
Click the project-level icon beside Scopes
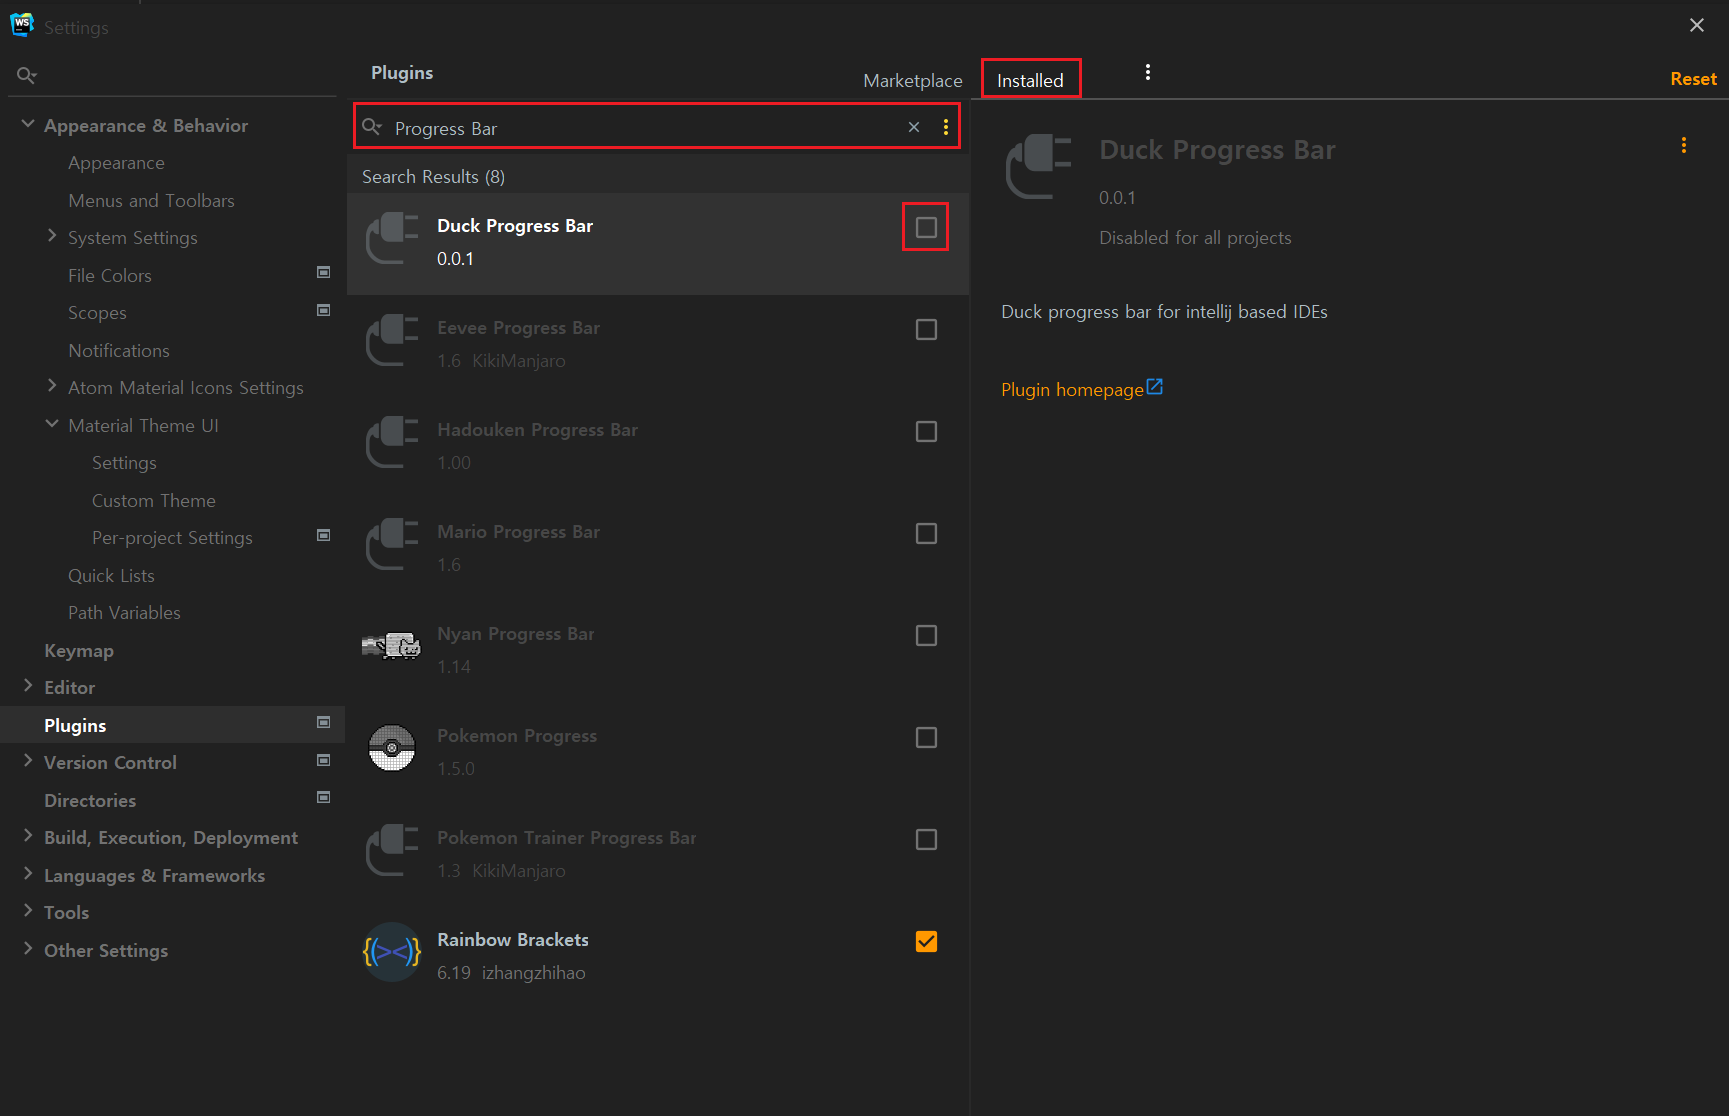click(323, 310)
